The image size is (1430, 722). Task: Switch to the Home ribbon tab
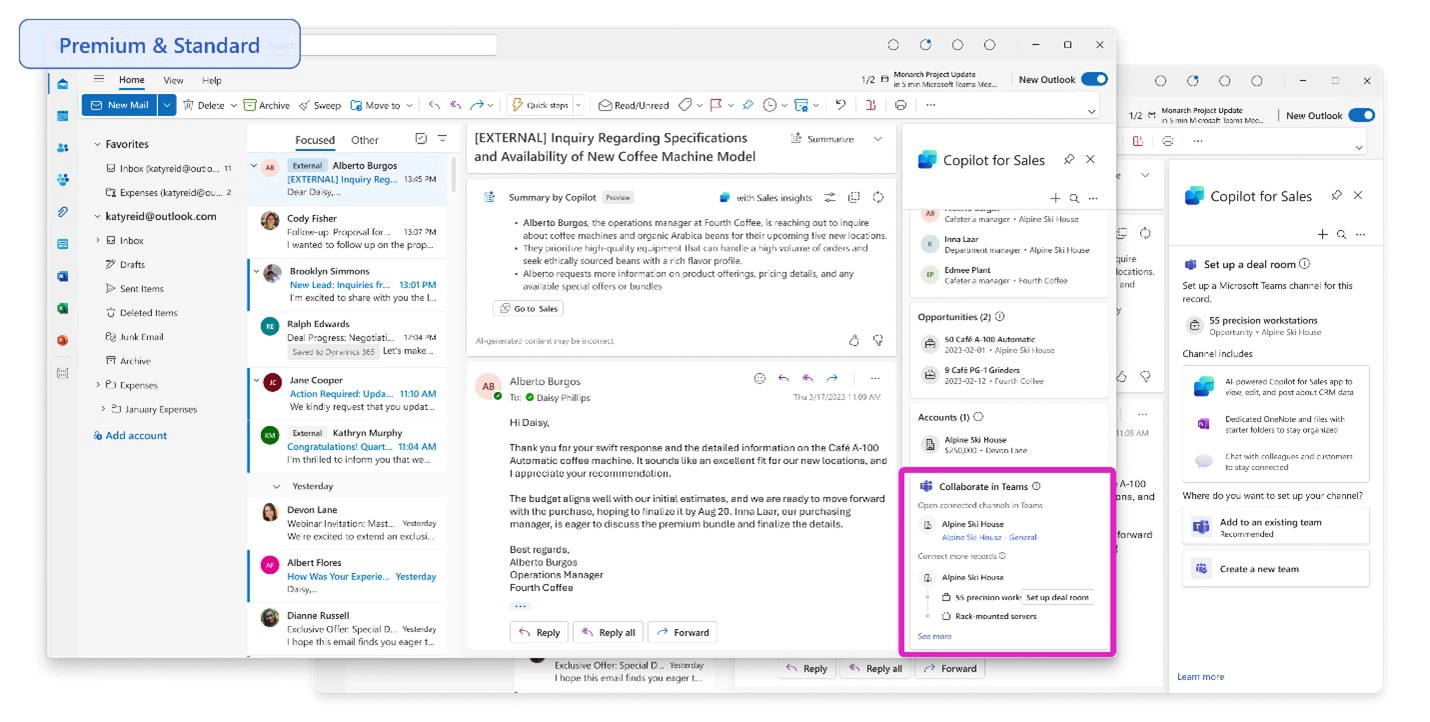[132, 80]
